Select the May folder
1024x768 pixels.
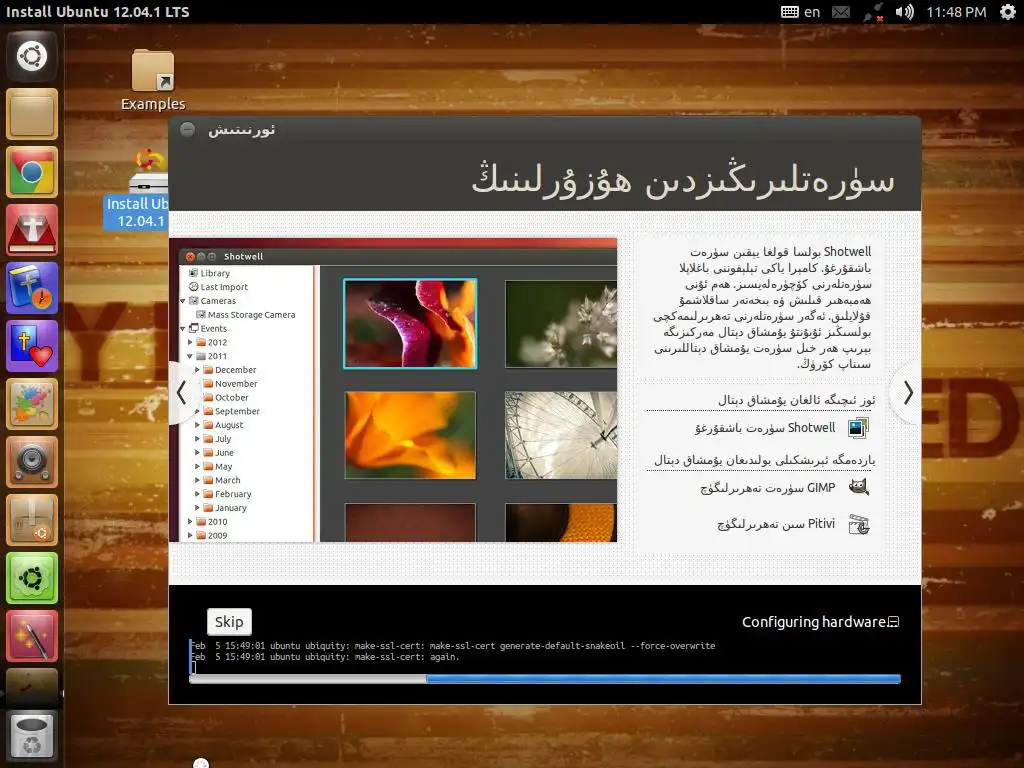point(217,466)
